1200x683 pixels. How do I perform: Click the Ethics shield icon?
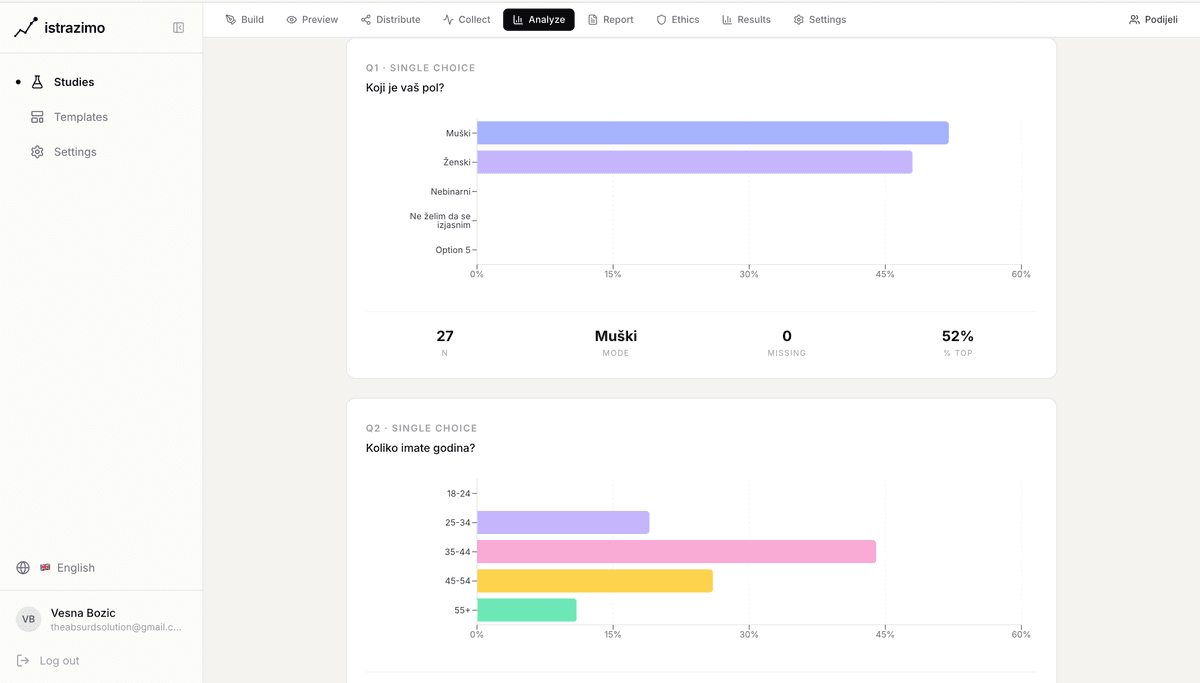click(661, 20)
